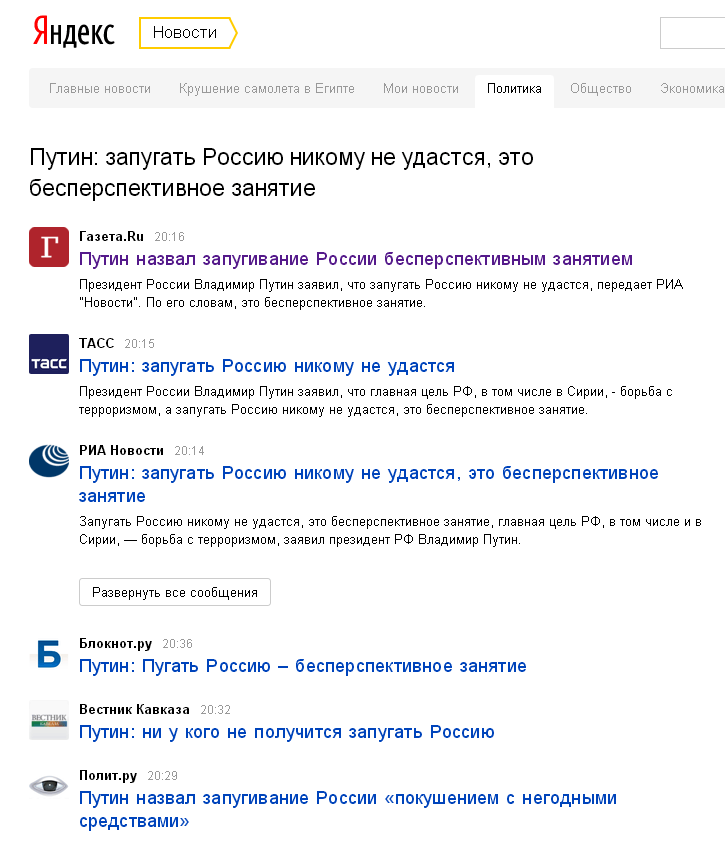Switch to Общество tab
The image size is (725, 848).
pos(601,89)
